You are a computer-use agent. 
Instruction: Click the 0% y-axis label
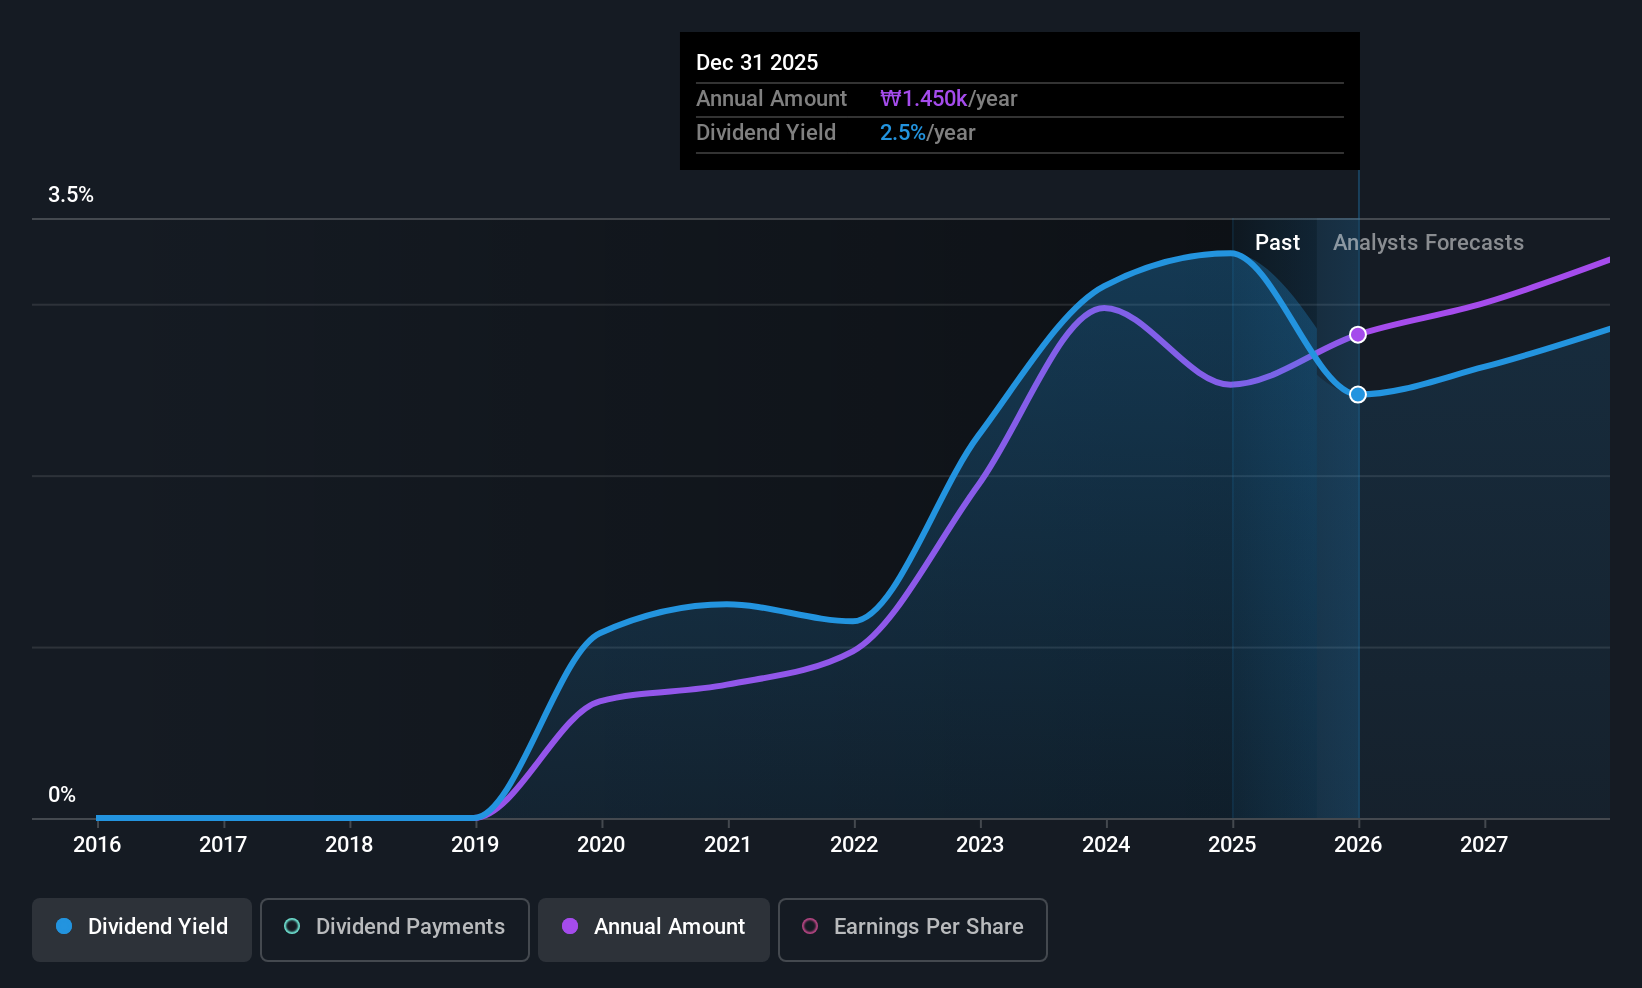pos(62,795)
